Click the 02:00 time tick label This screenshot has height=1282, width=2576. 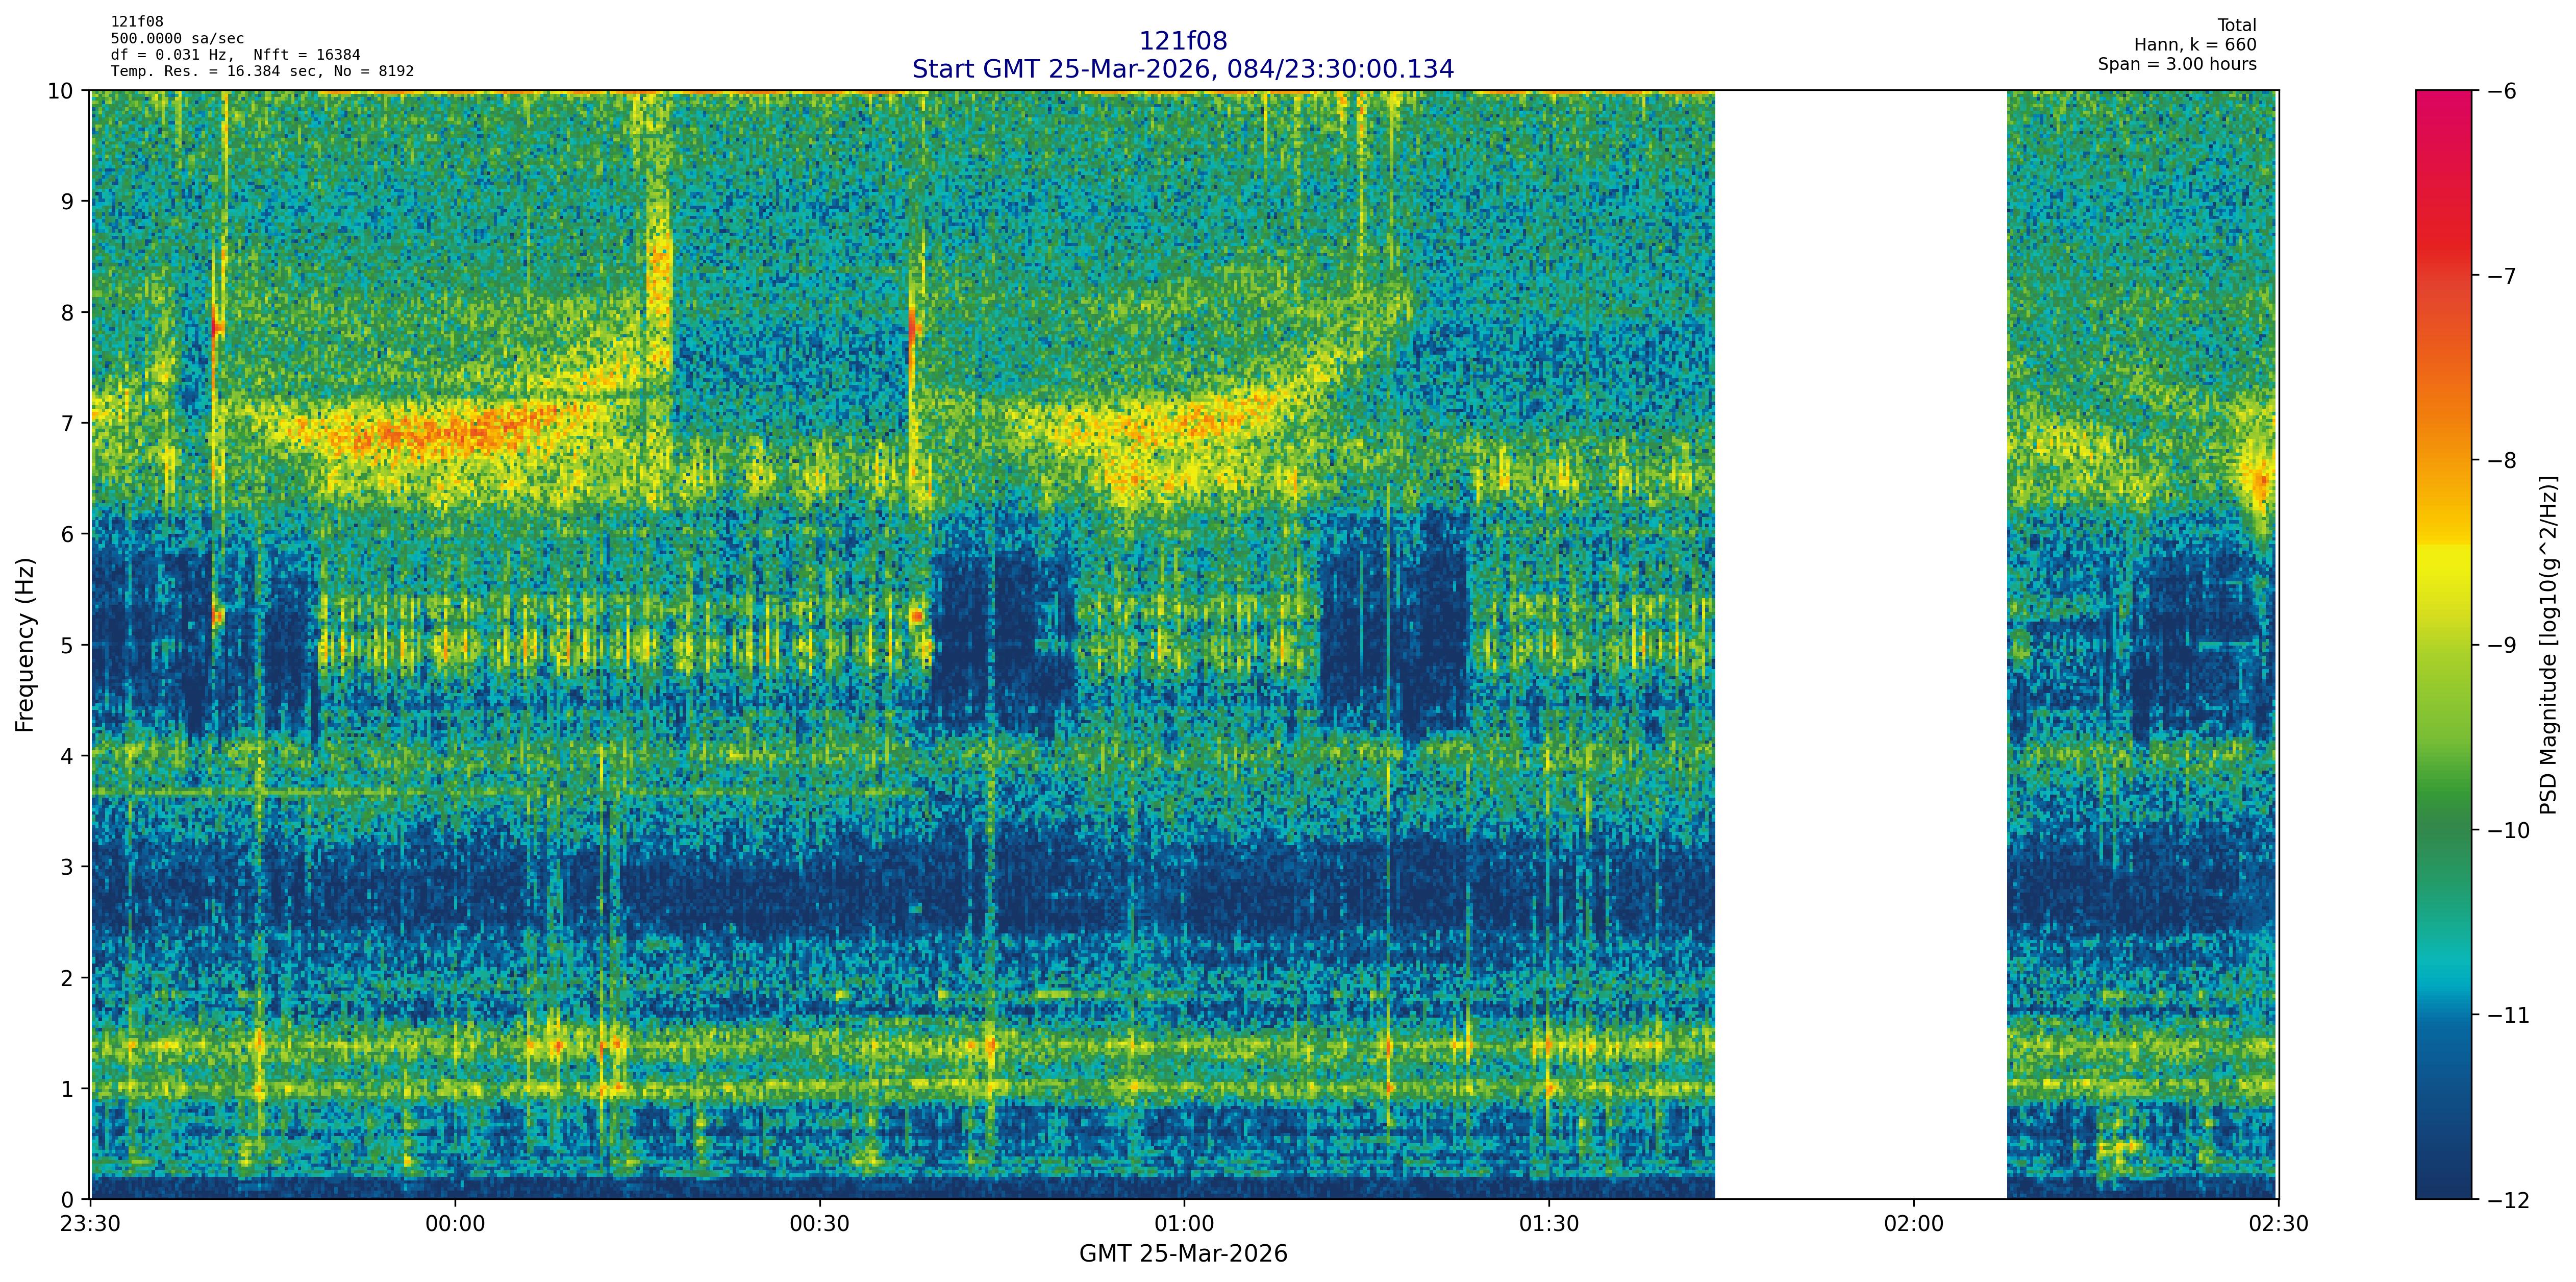pyautogui.click(x=1913, y=1224)
